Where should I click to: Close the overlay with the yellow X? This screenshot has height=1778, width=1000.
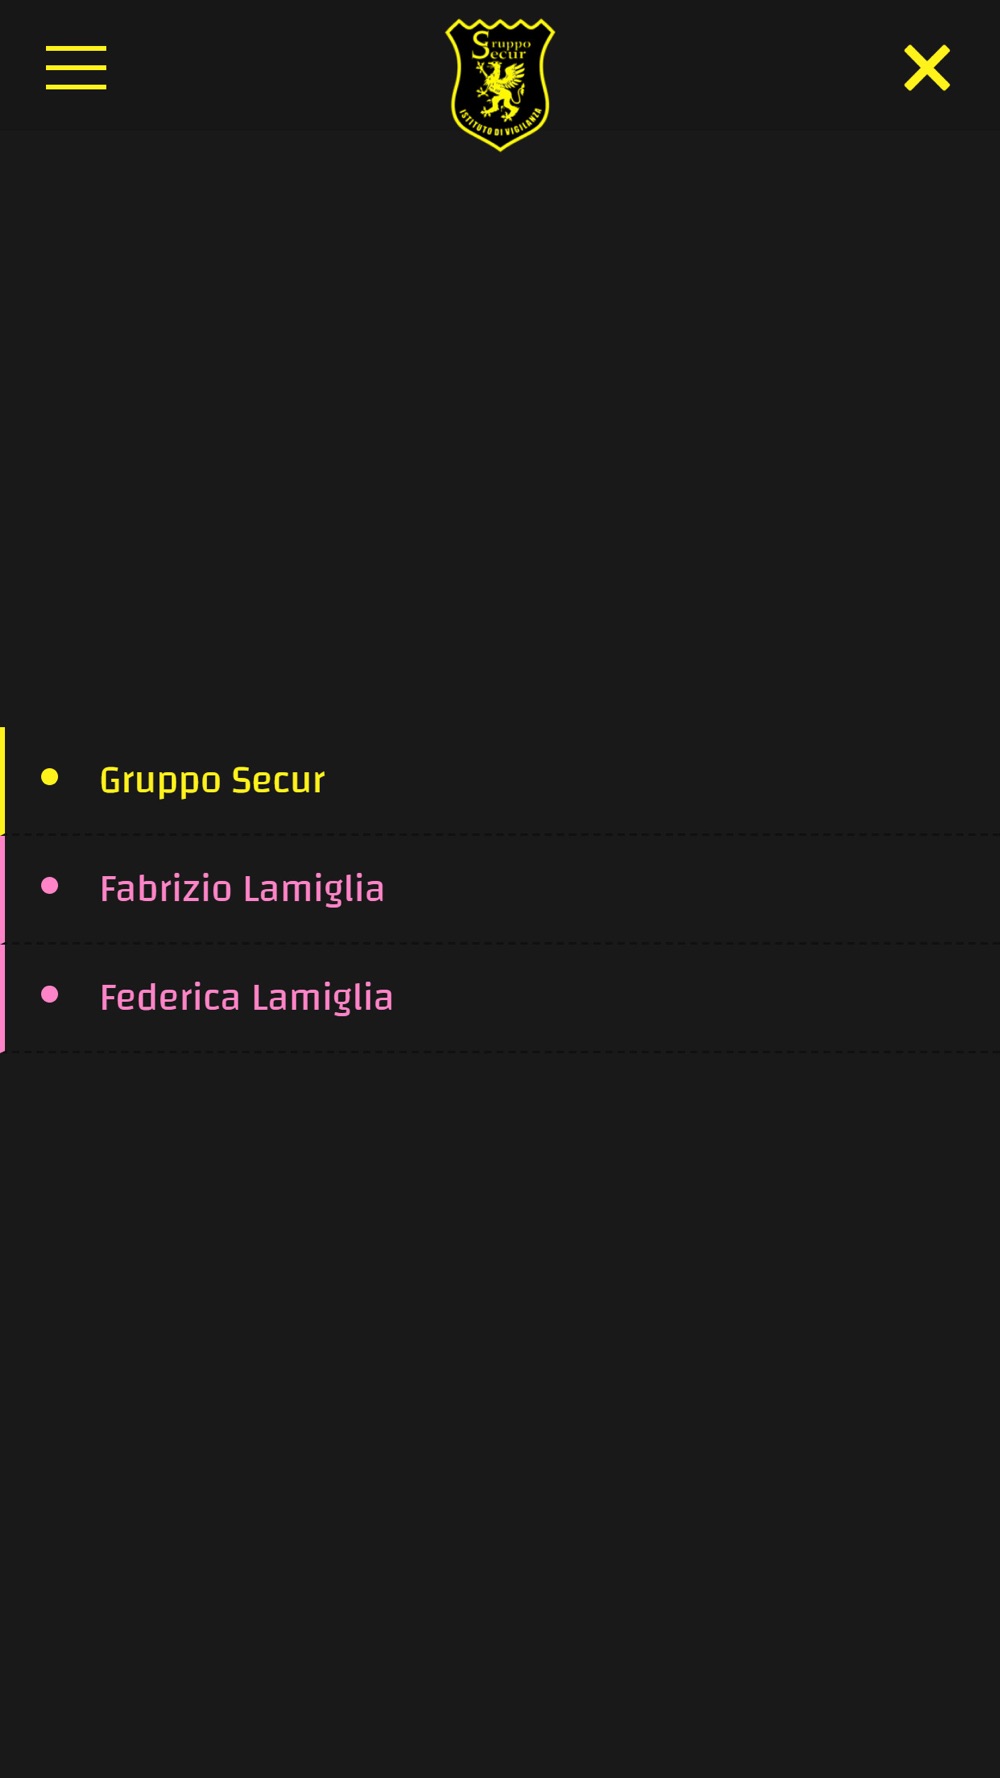point(927,67)
